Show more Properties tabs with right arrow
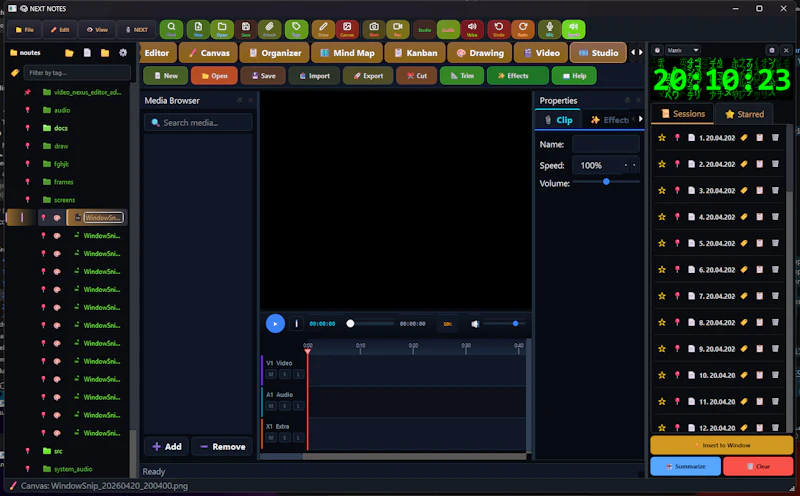 click(x=640, y=119)
